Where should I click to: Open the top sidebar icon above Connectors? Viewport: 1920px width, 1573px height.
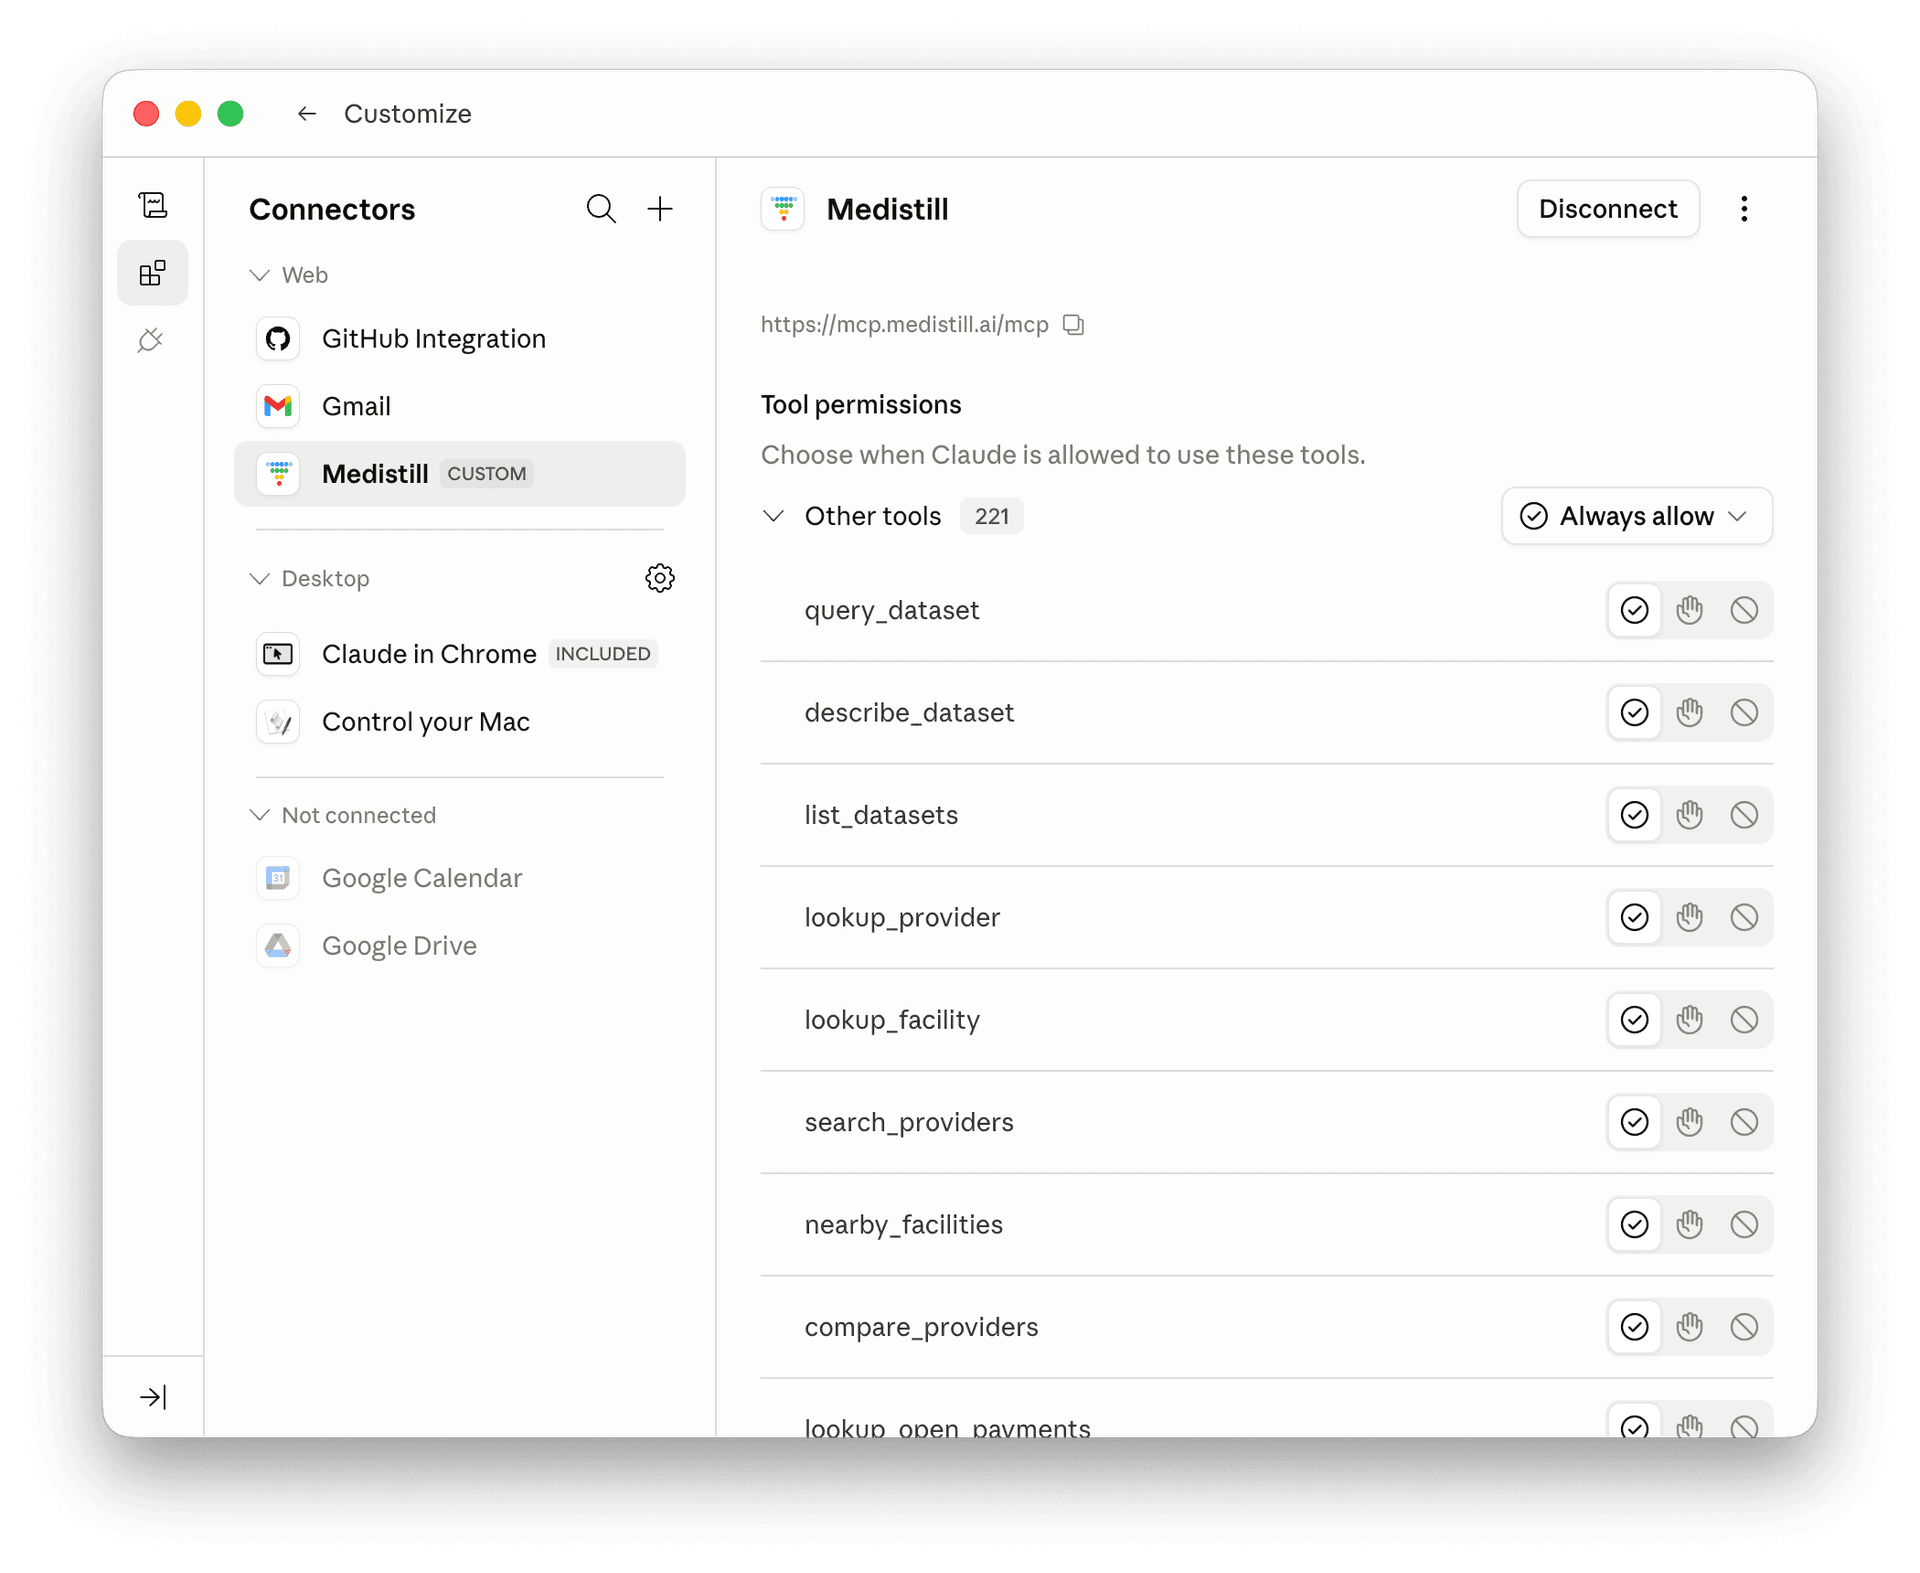pyautogui.click(x=153, y=205)
